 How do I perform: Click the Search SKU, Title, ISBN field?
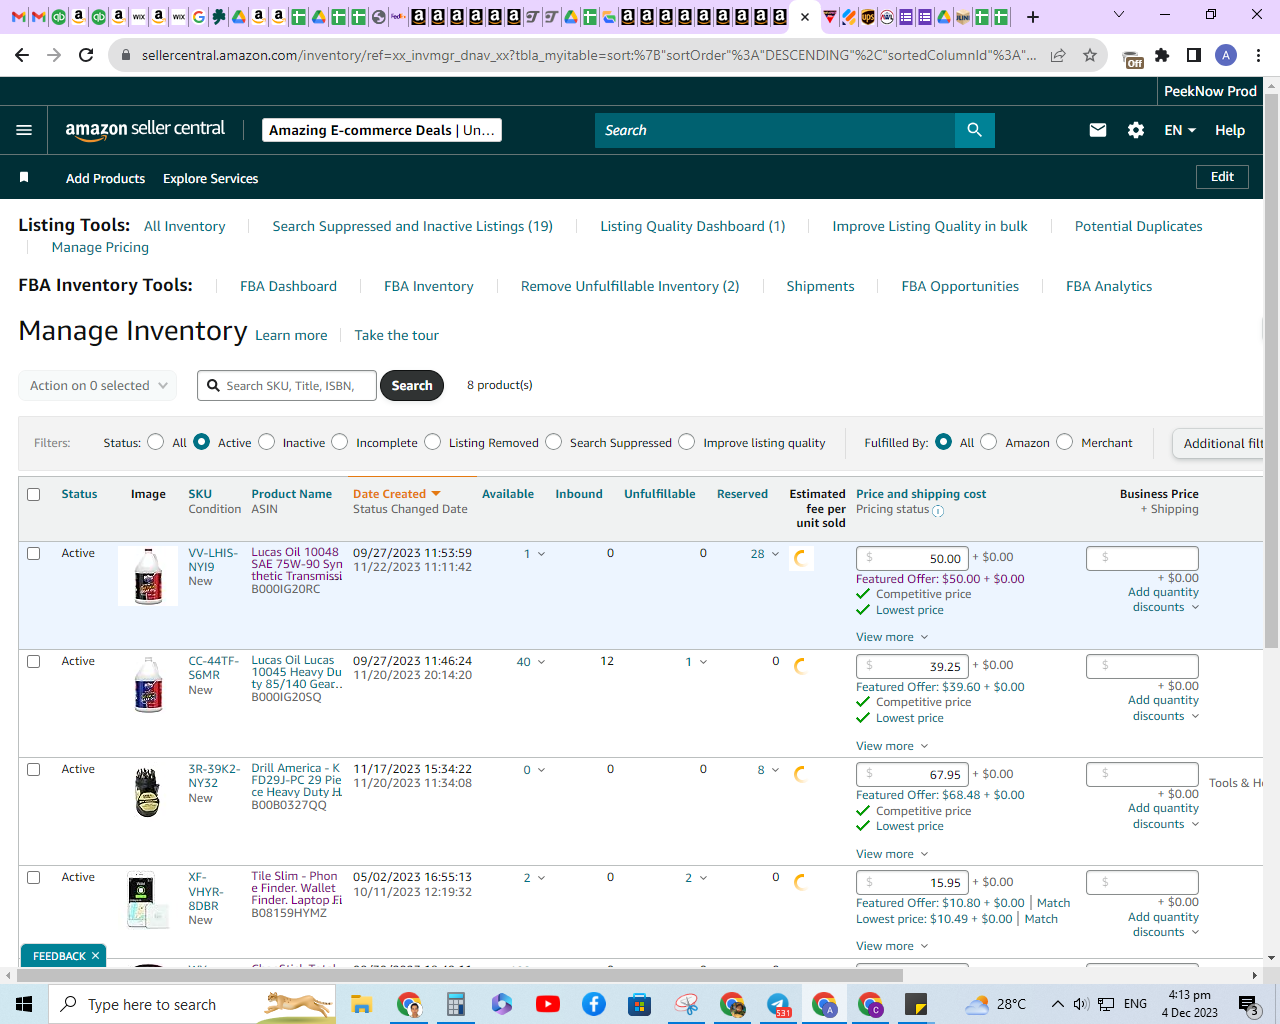(x=287, y=386)
